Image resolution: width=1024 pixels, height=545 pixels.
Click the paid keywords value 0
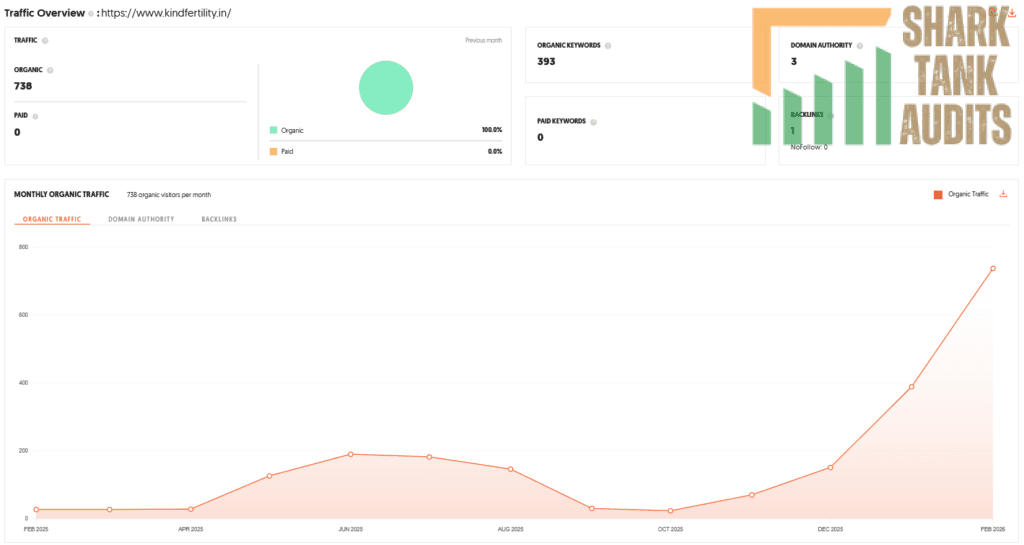(540, 137)
